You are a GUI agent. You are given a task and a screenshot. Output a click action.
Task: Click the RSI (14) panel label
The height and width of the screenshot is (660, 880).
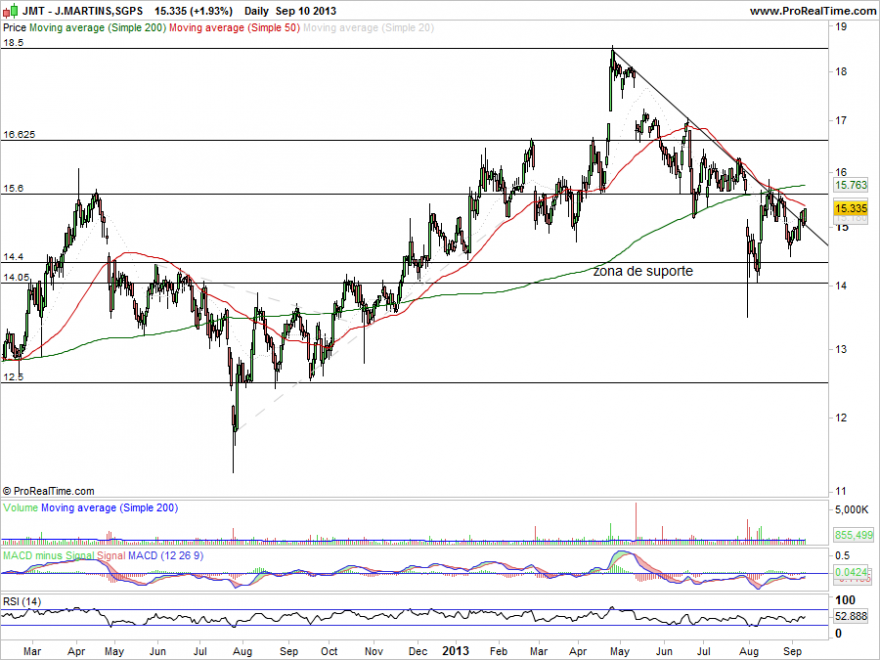[22, 602]
